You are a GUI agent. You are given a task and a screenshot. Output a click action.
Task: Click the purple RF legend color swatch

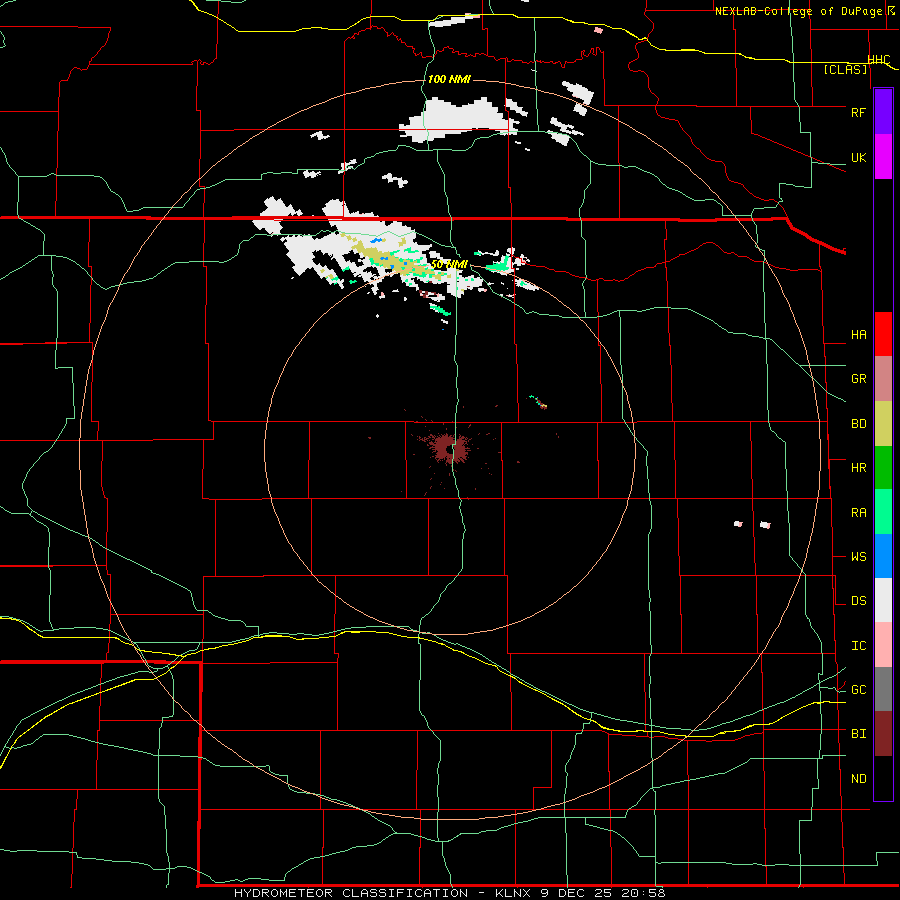click(x=883, y=112)
